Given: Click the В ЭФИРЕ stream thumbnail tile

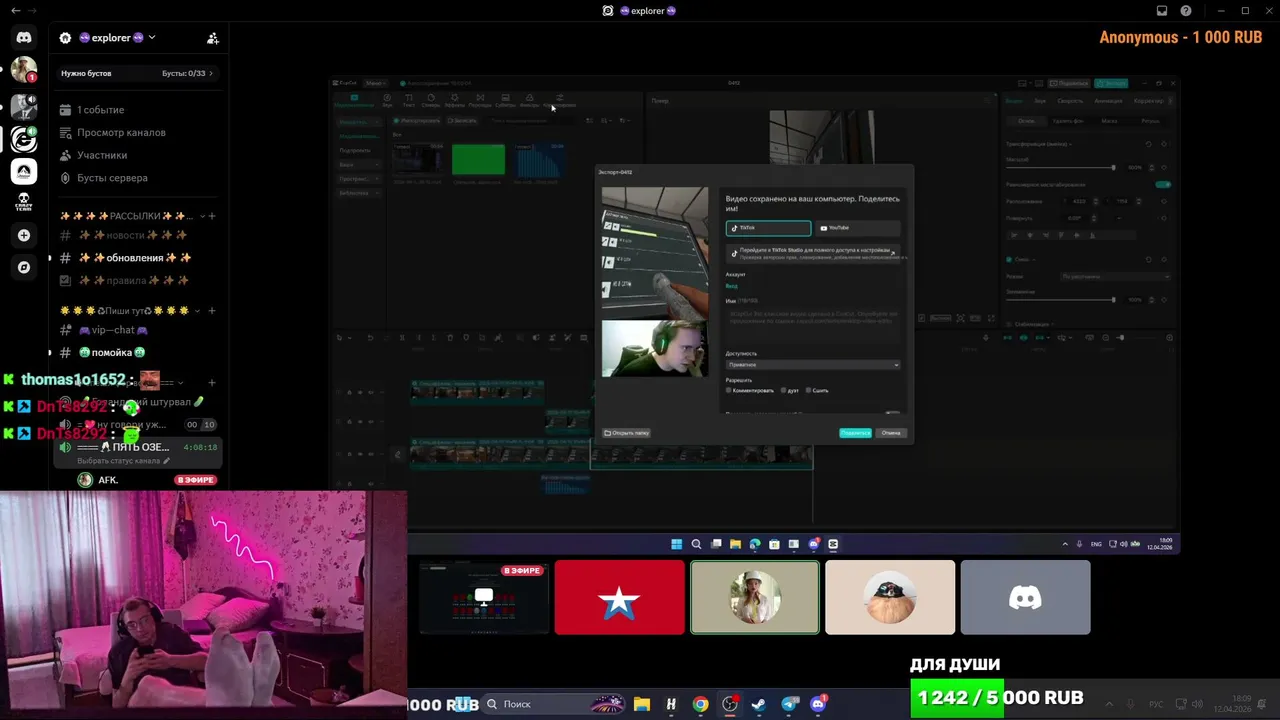Looking at the screenshot, I should pyautogui.click(x=484, y=597).
